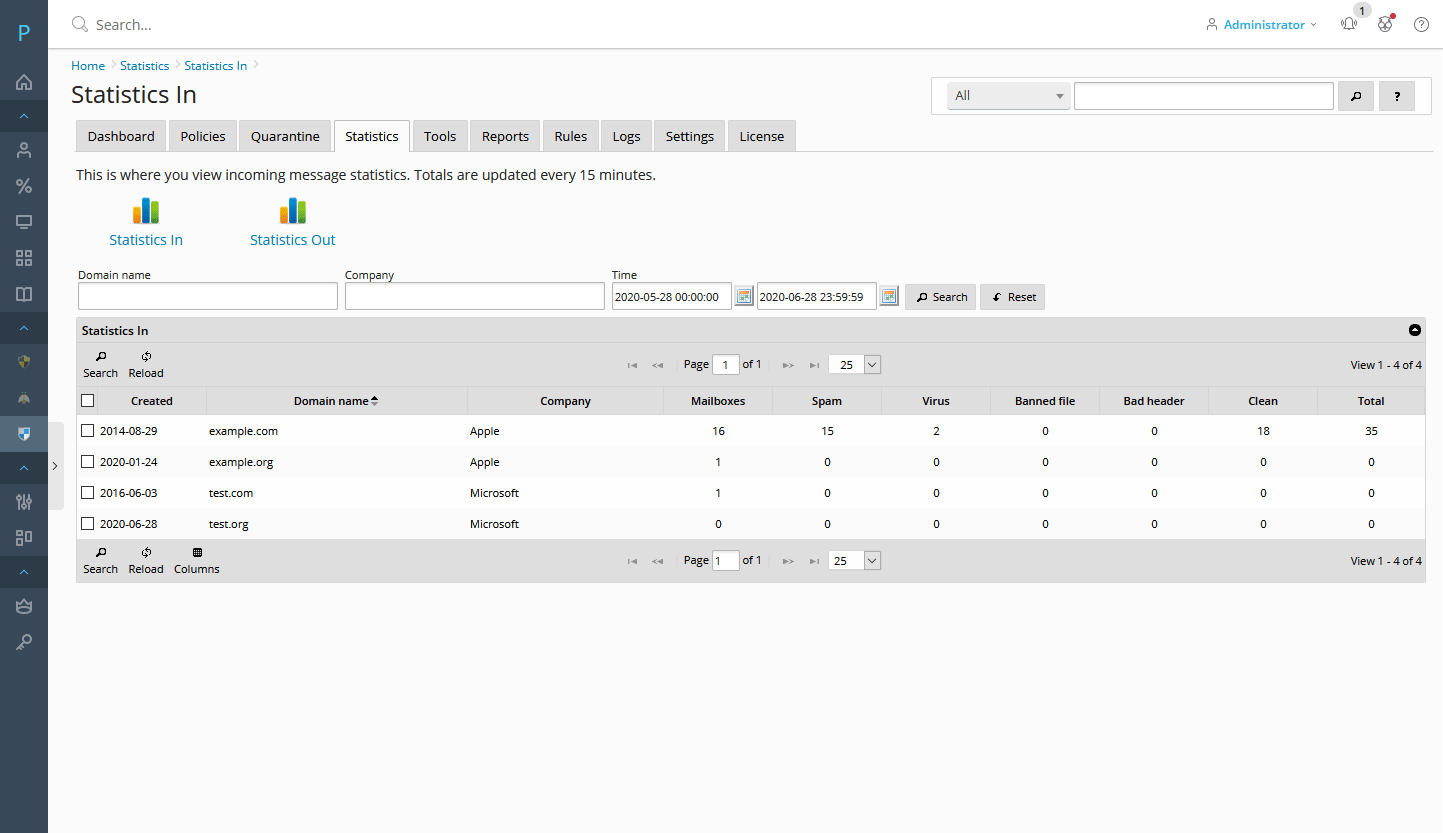Switch to the Settings tab

[690, 136]
